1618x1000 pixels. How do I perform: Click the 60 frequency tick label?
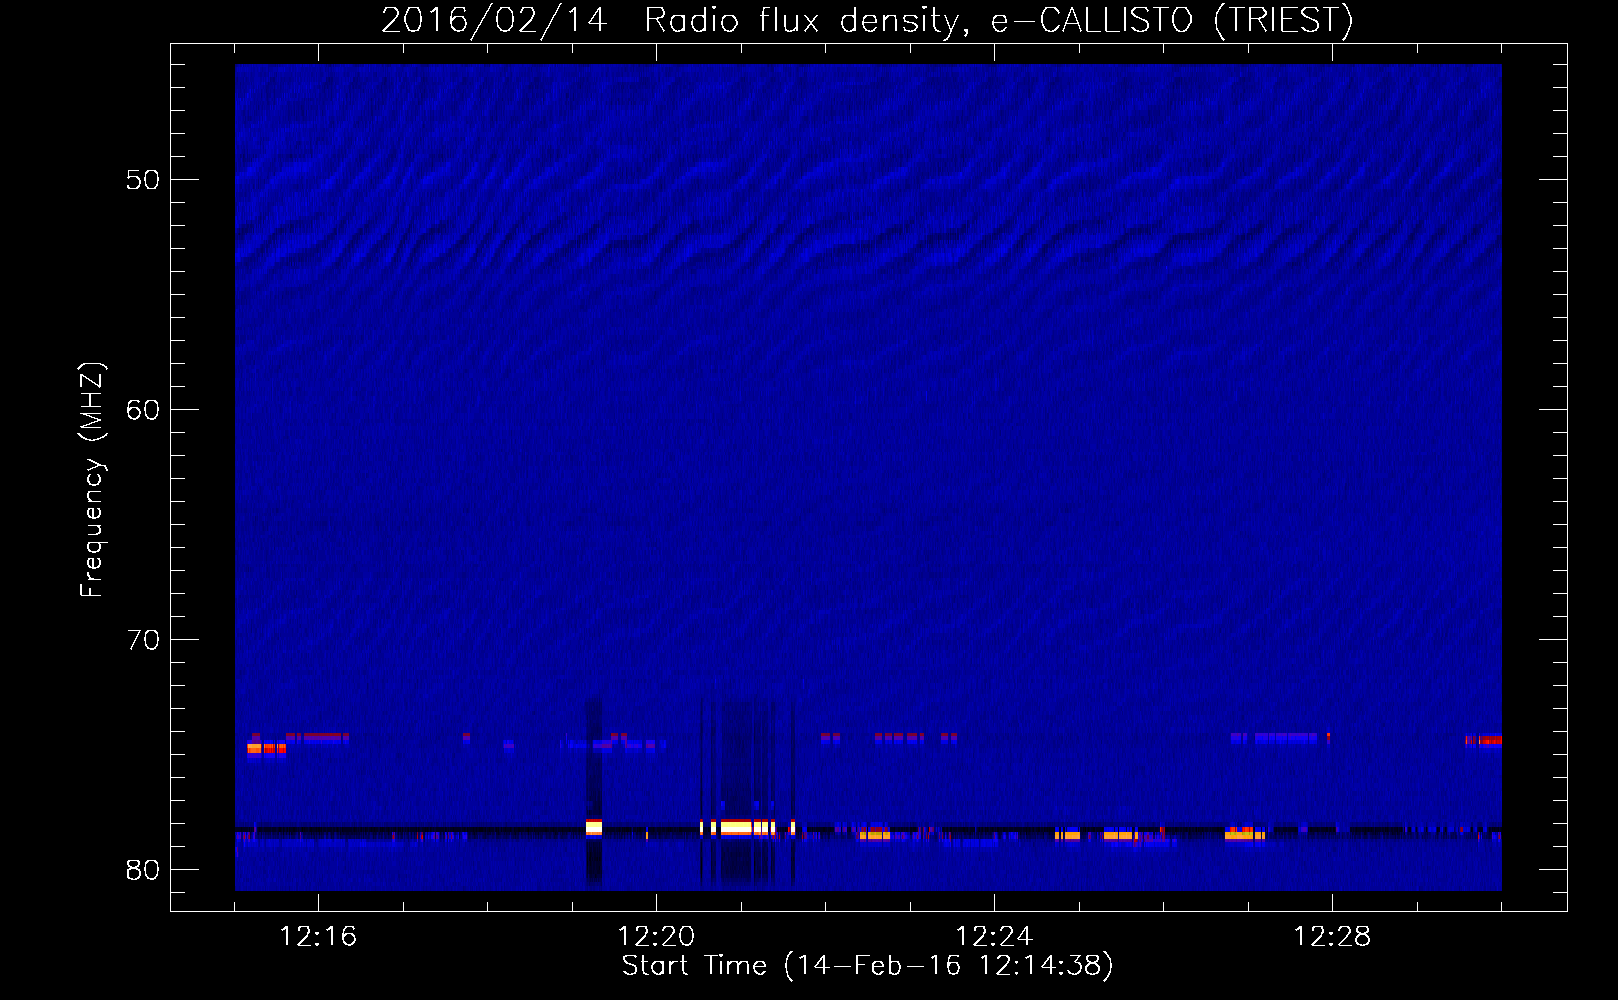(143, 410)
